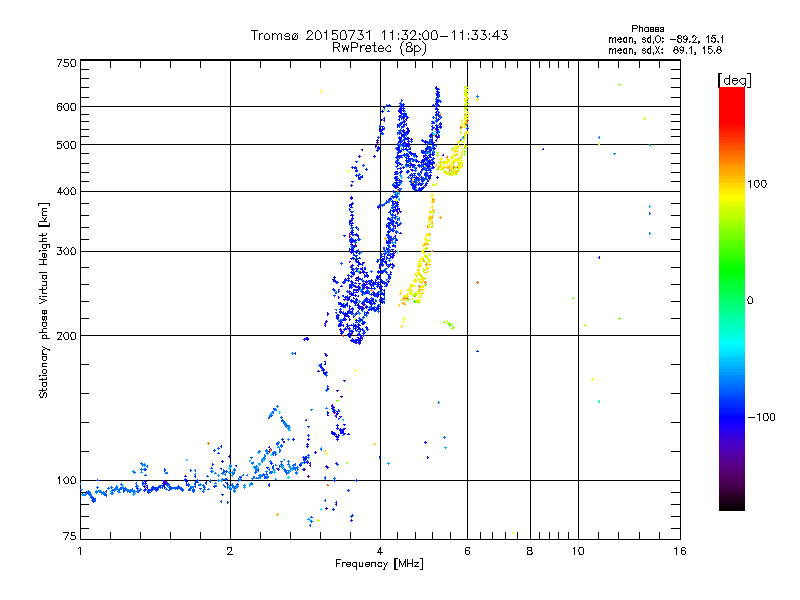Click the "Phases" header text
800x600 pixels.
[647, 29]
